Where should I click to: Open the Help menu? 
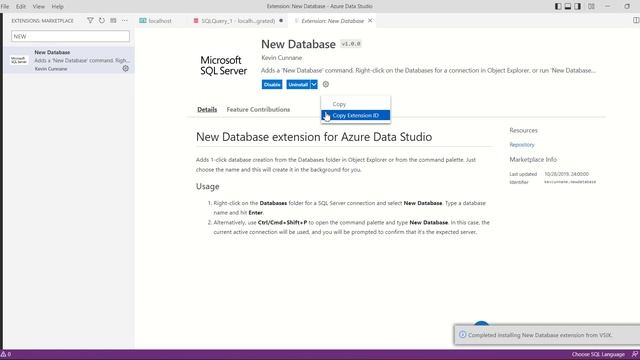pos(58,7)
